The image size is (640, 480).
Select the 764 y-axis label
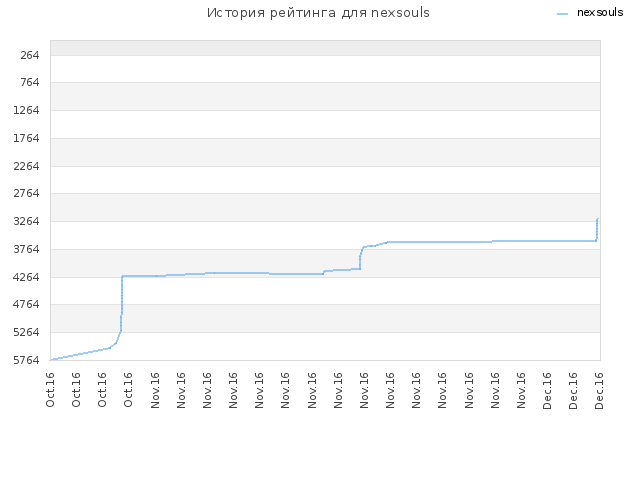point(30,82)
